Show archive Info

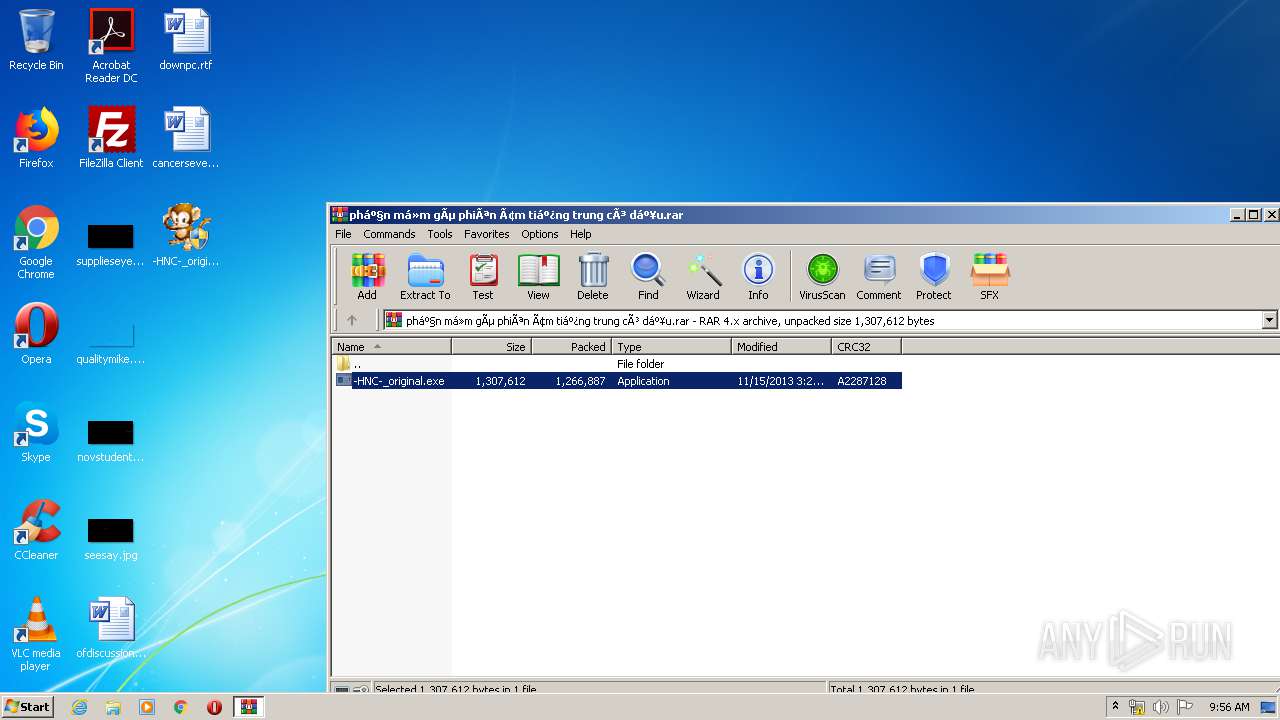pos(758,276)
